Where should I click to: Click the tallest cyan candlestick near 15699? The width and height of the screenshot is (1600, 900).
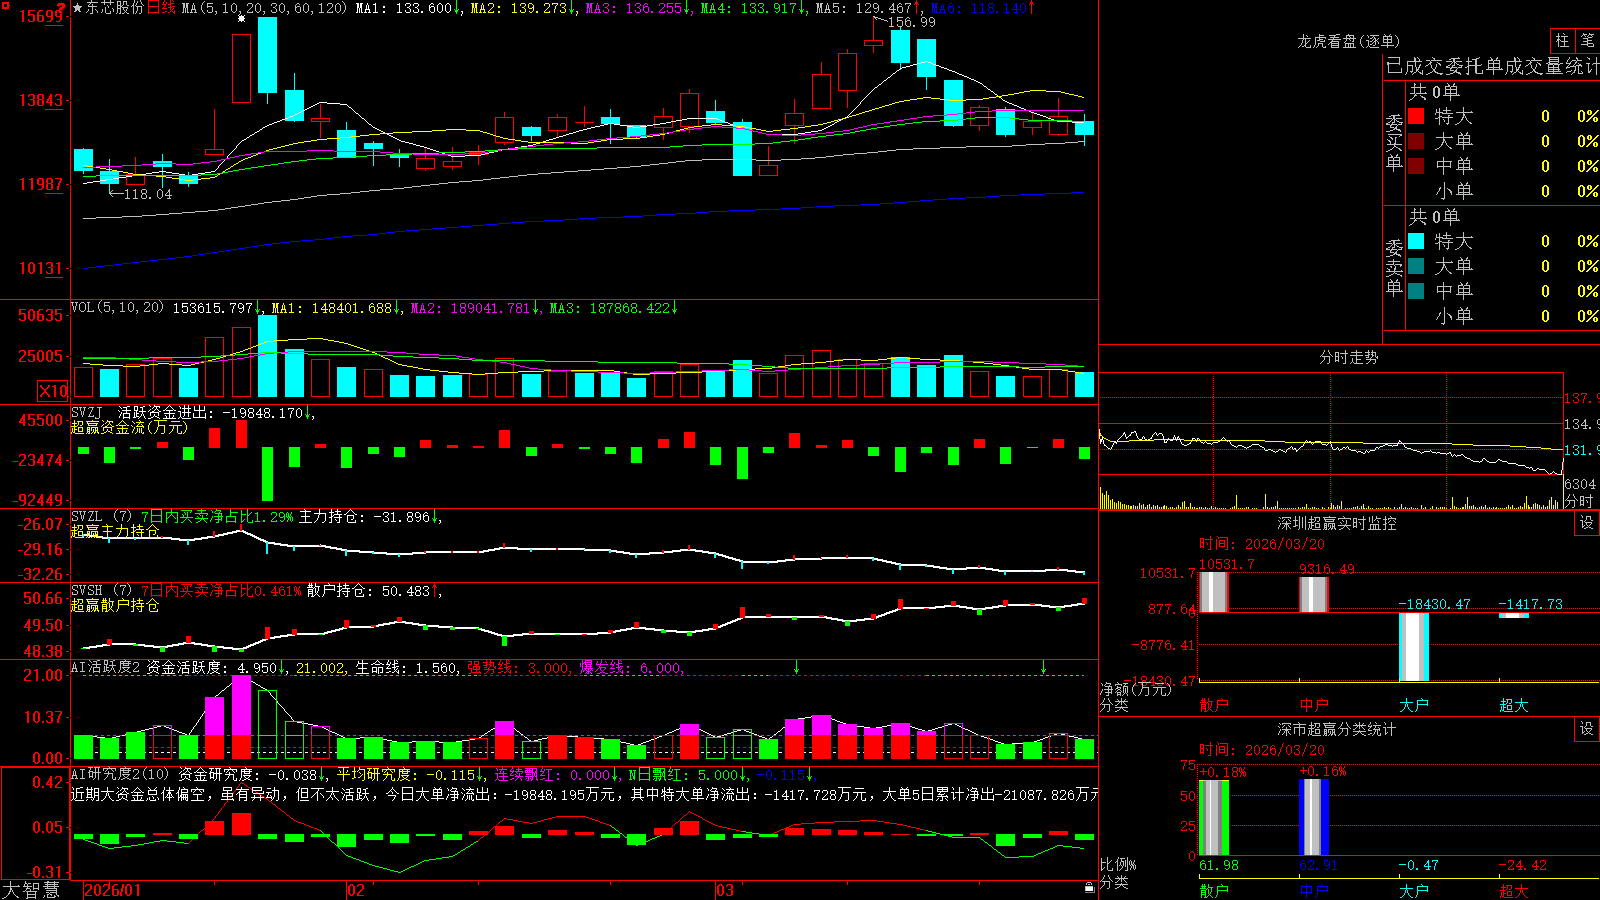pos(267,55)
